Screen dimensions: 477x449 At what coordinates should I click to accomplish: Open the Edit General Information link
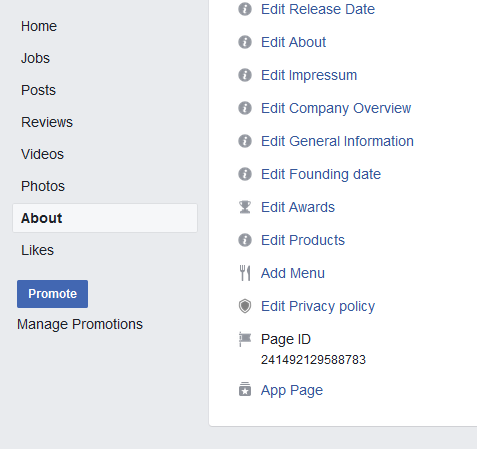337,141
